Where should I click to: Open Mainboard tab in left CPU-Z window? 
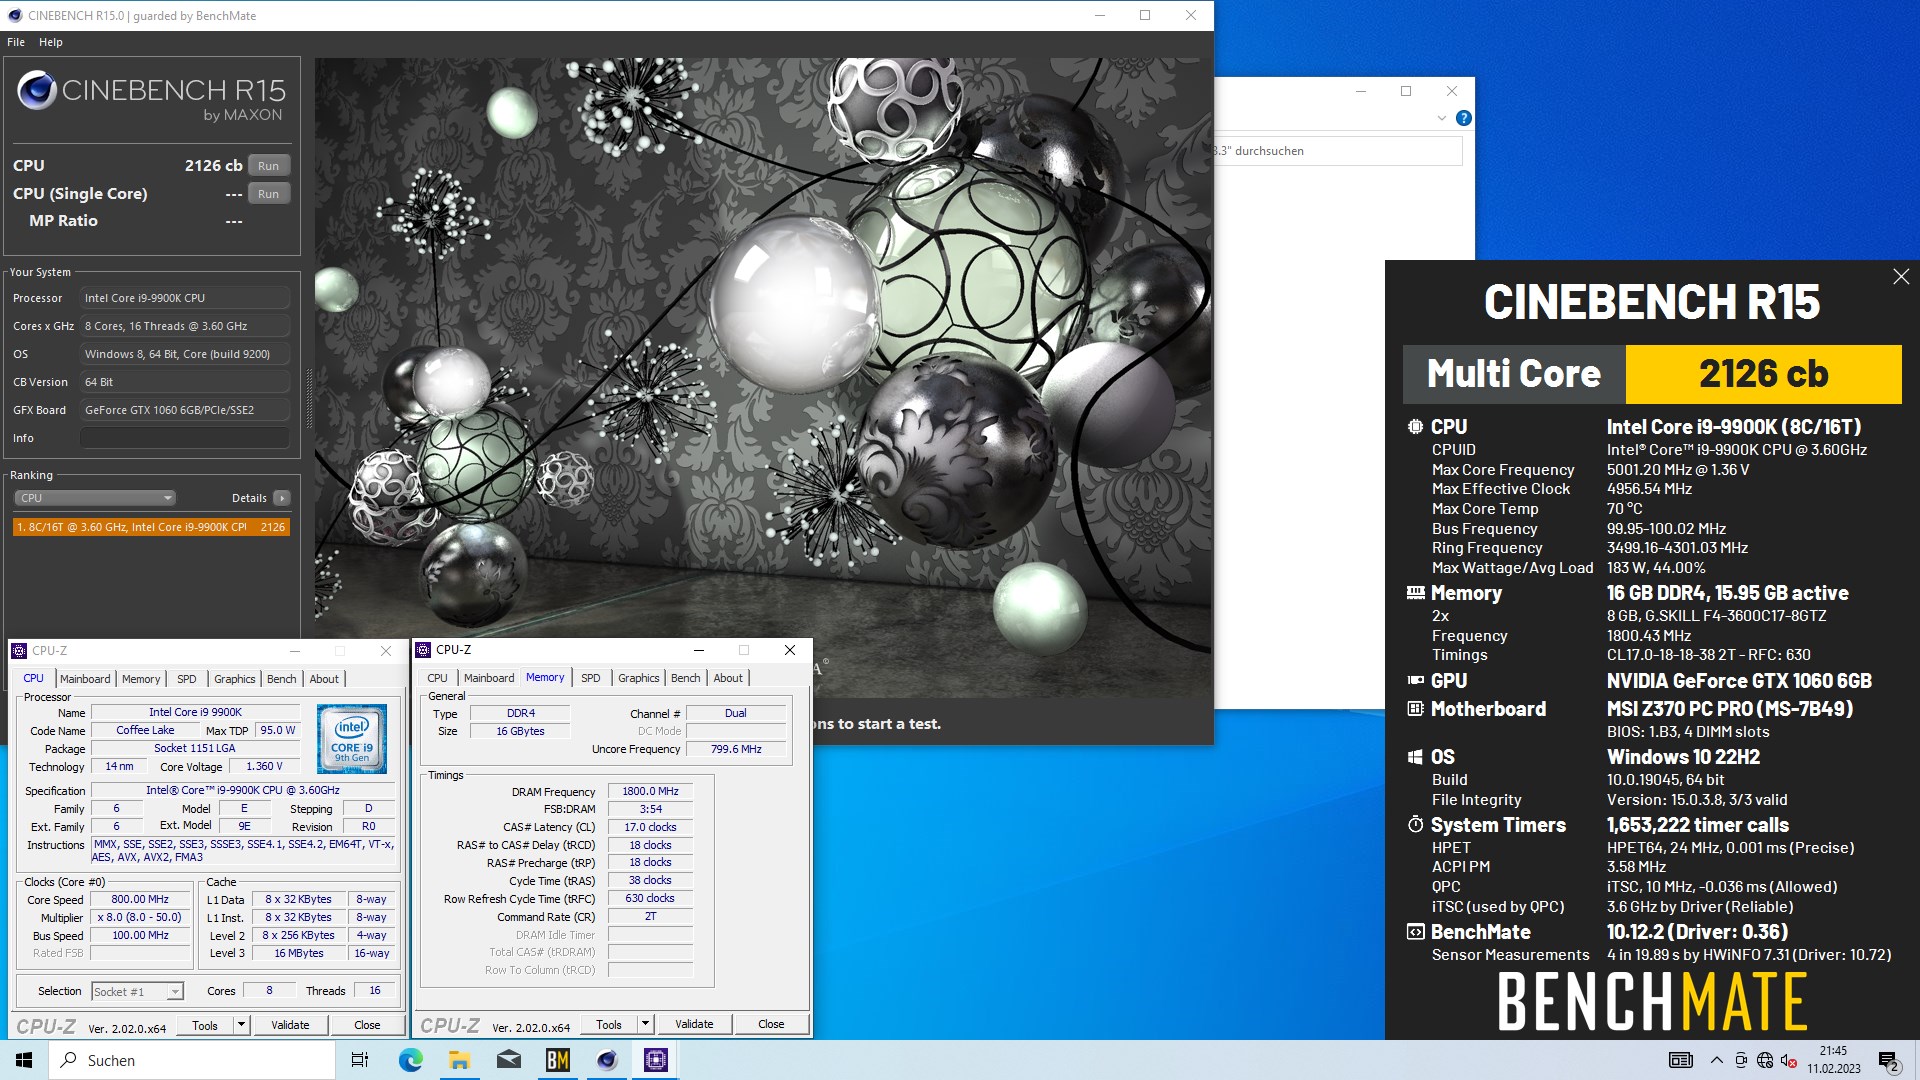tap(85, 679)
